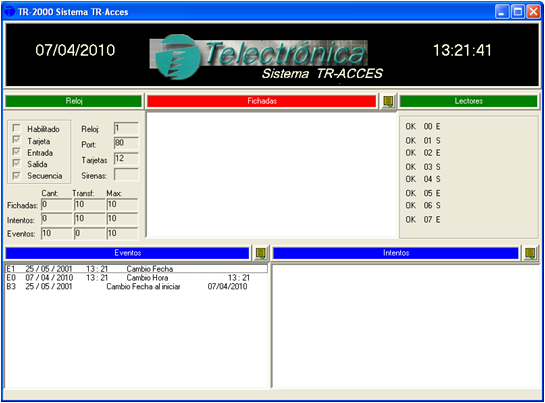
Task: Click inside the empty Fichadas list
Action: click(271, 175)
